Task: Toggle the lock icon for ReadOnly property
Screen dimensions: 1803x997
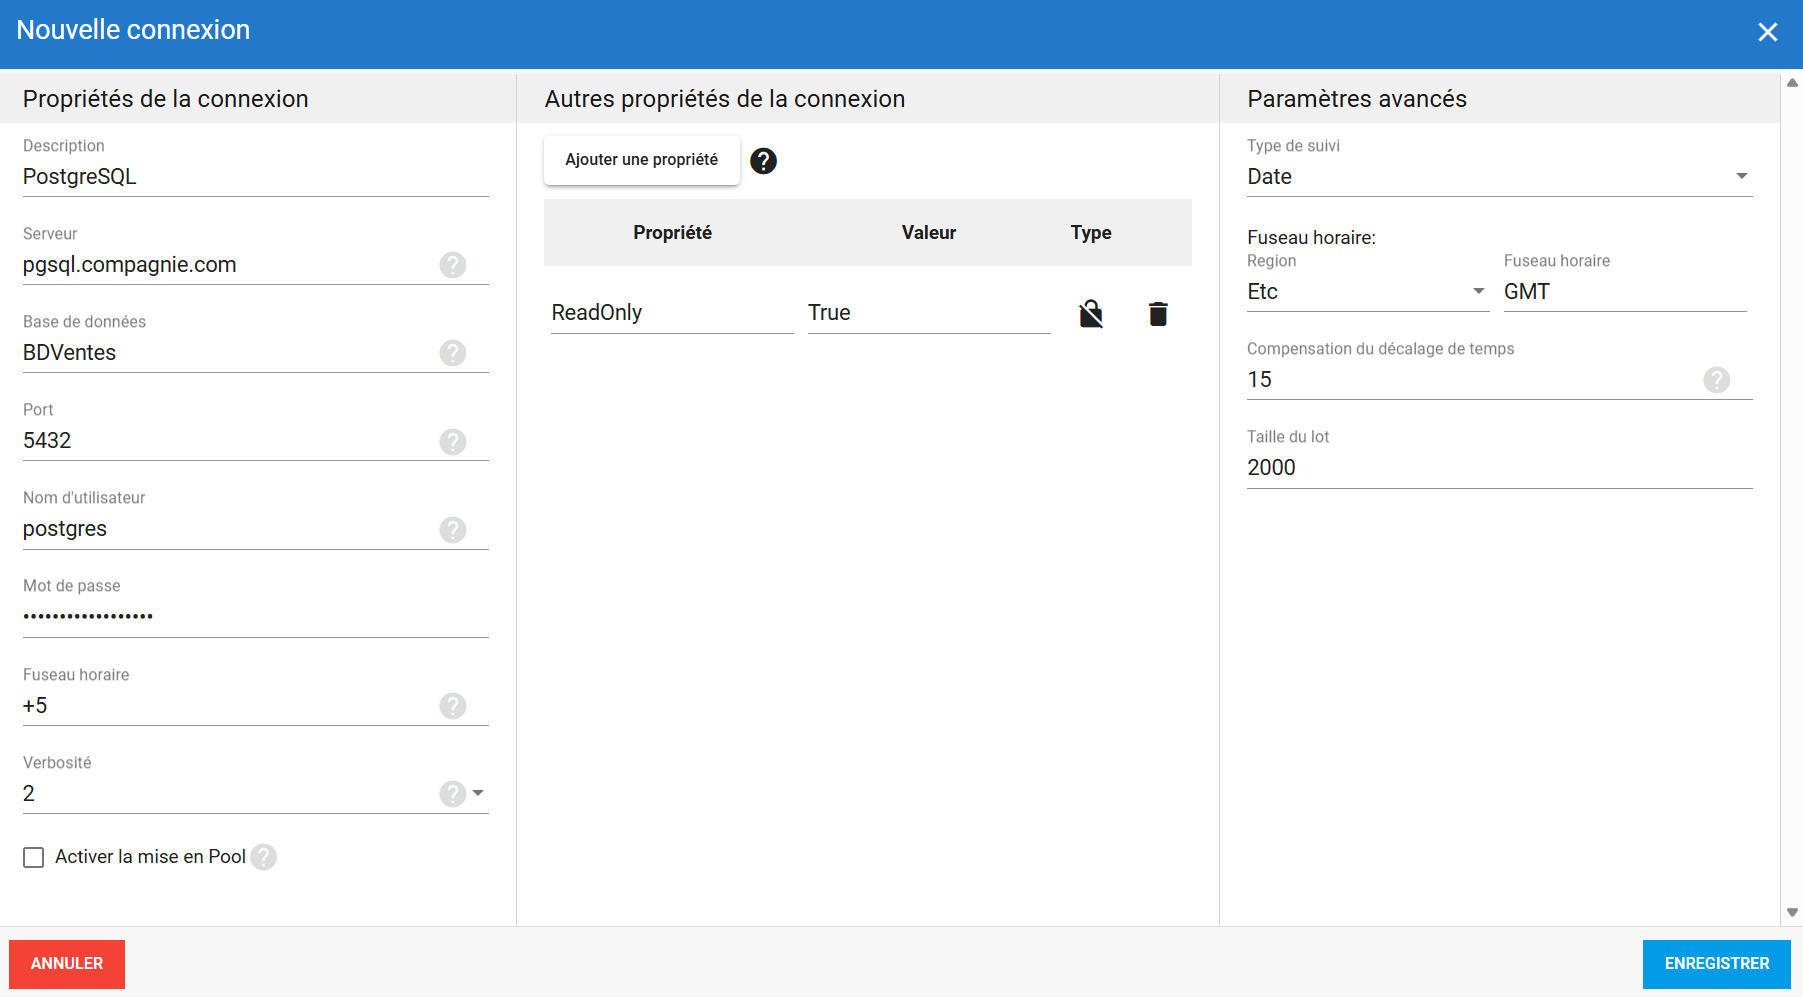Action: pos(1091,314)
